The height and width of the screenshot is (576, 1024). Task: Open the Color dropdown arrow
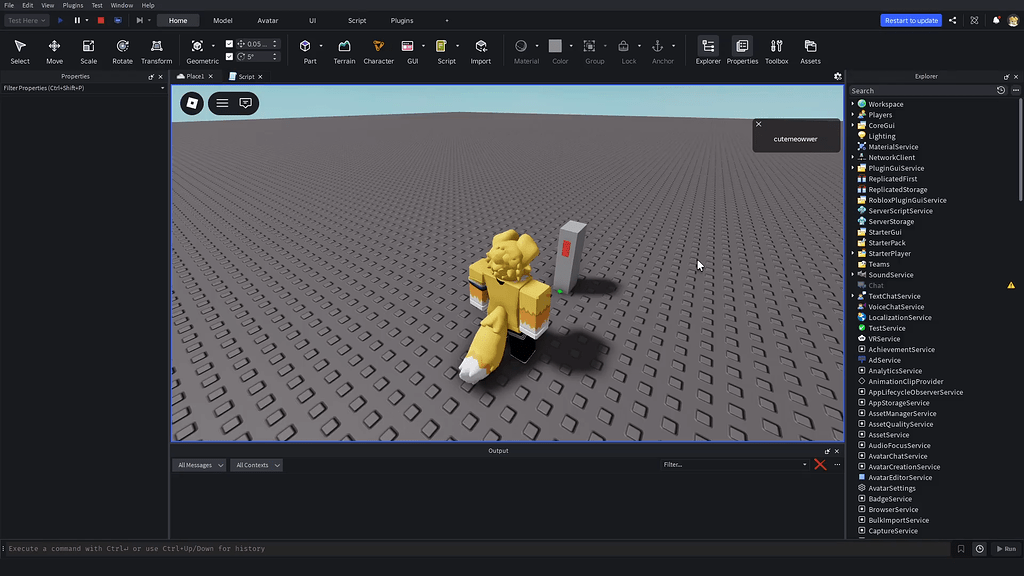pos(571,46)
